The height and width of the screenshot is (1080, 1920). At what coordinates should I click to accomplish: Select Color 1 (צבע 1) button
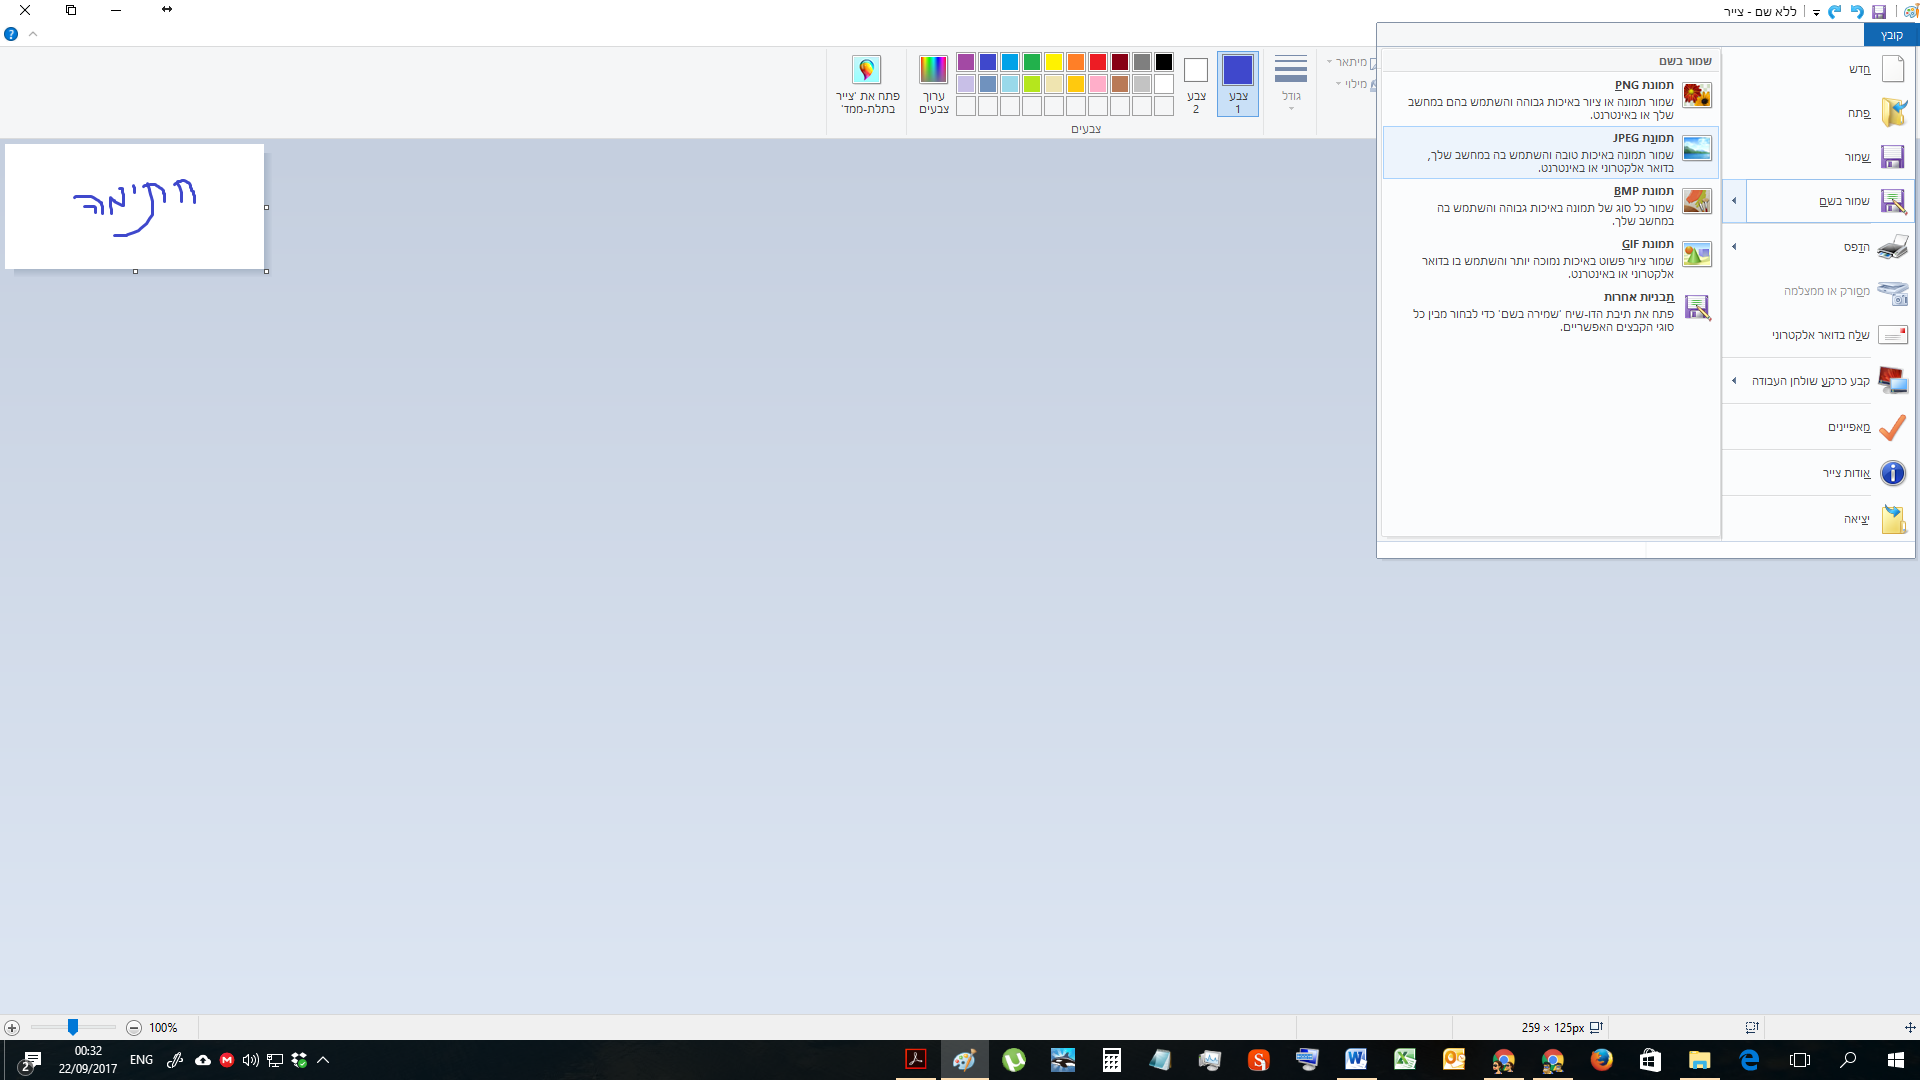1238,84
